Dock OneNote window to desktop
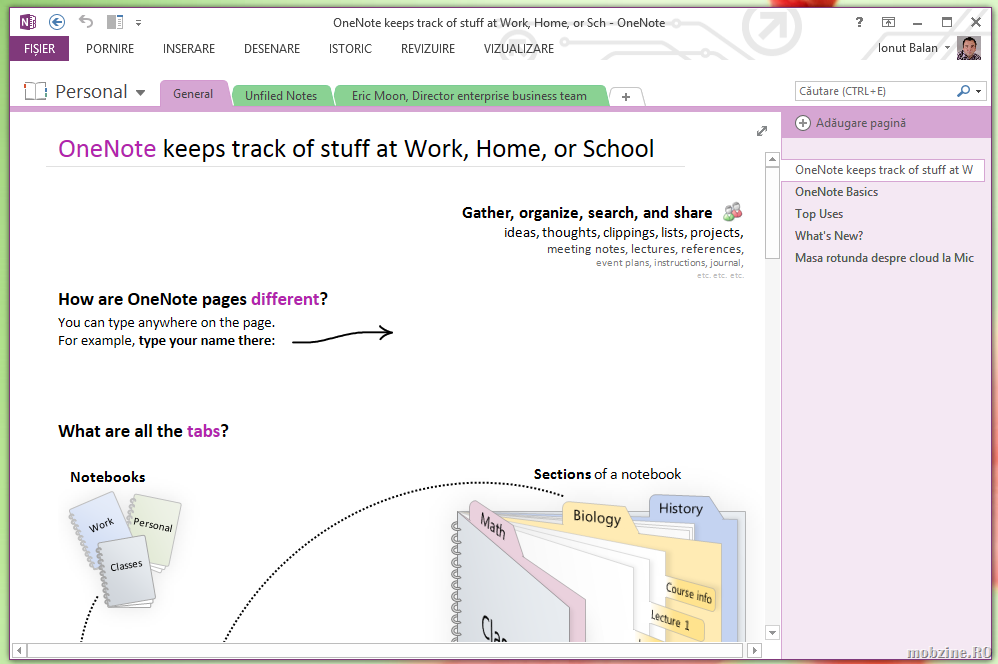 coord(115,23)
